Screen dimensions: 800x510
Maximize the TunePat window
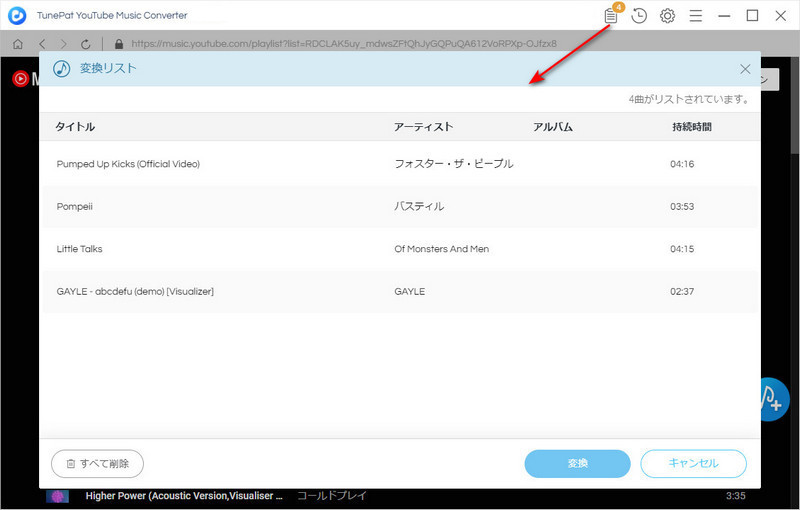point(752,16)
